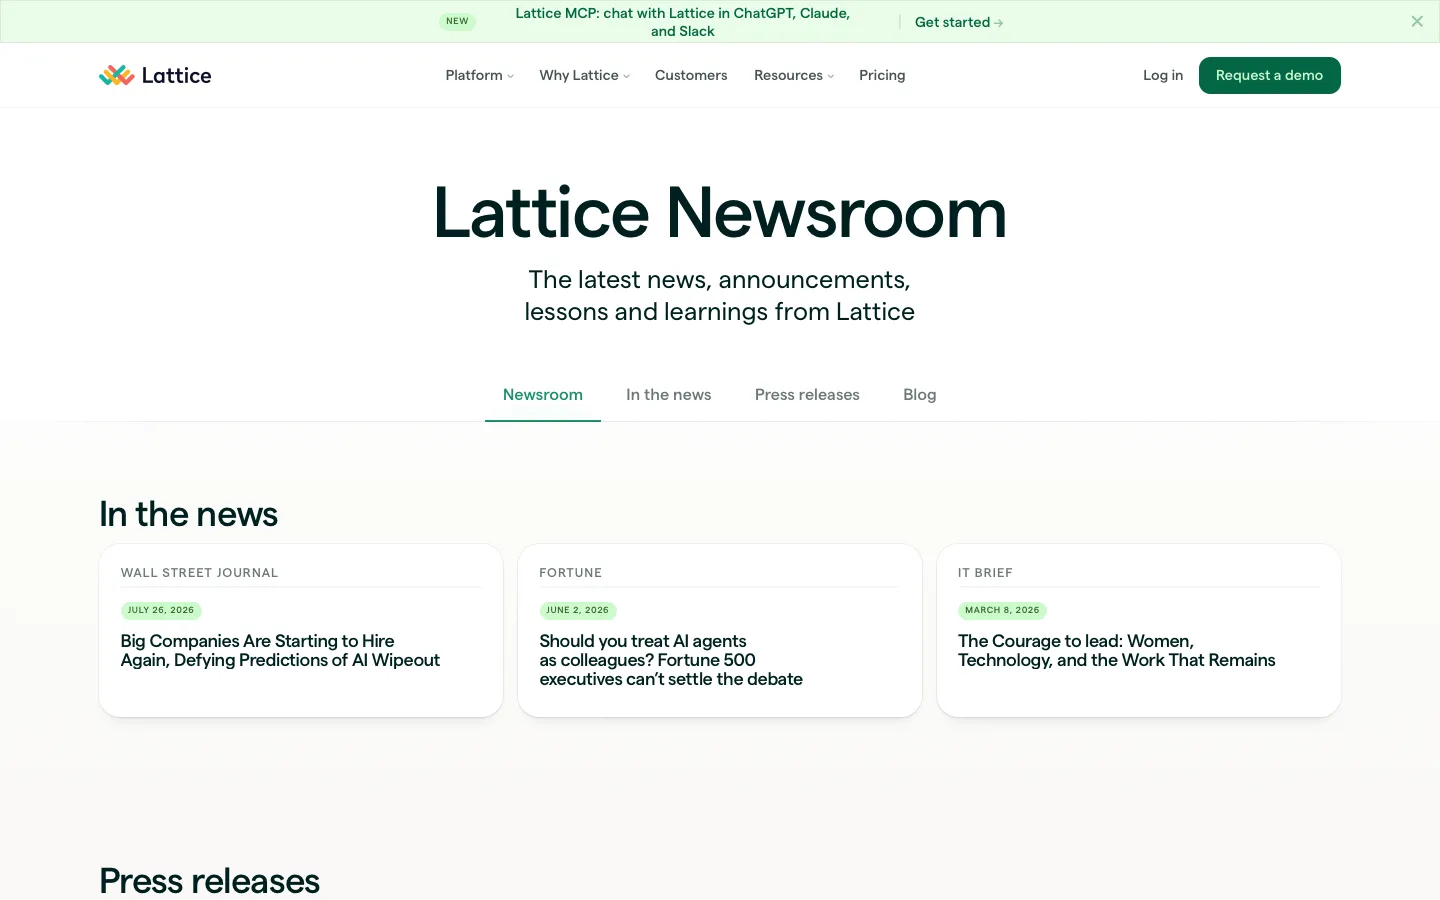The image size is (1440, 900).
Task: Click the Lattice wordmark text
Action: click(x=177, y=75)
